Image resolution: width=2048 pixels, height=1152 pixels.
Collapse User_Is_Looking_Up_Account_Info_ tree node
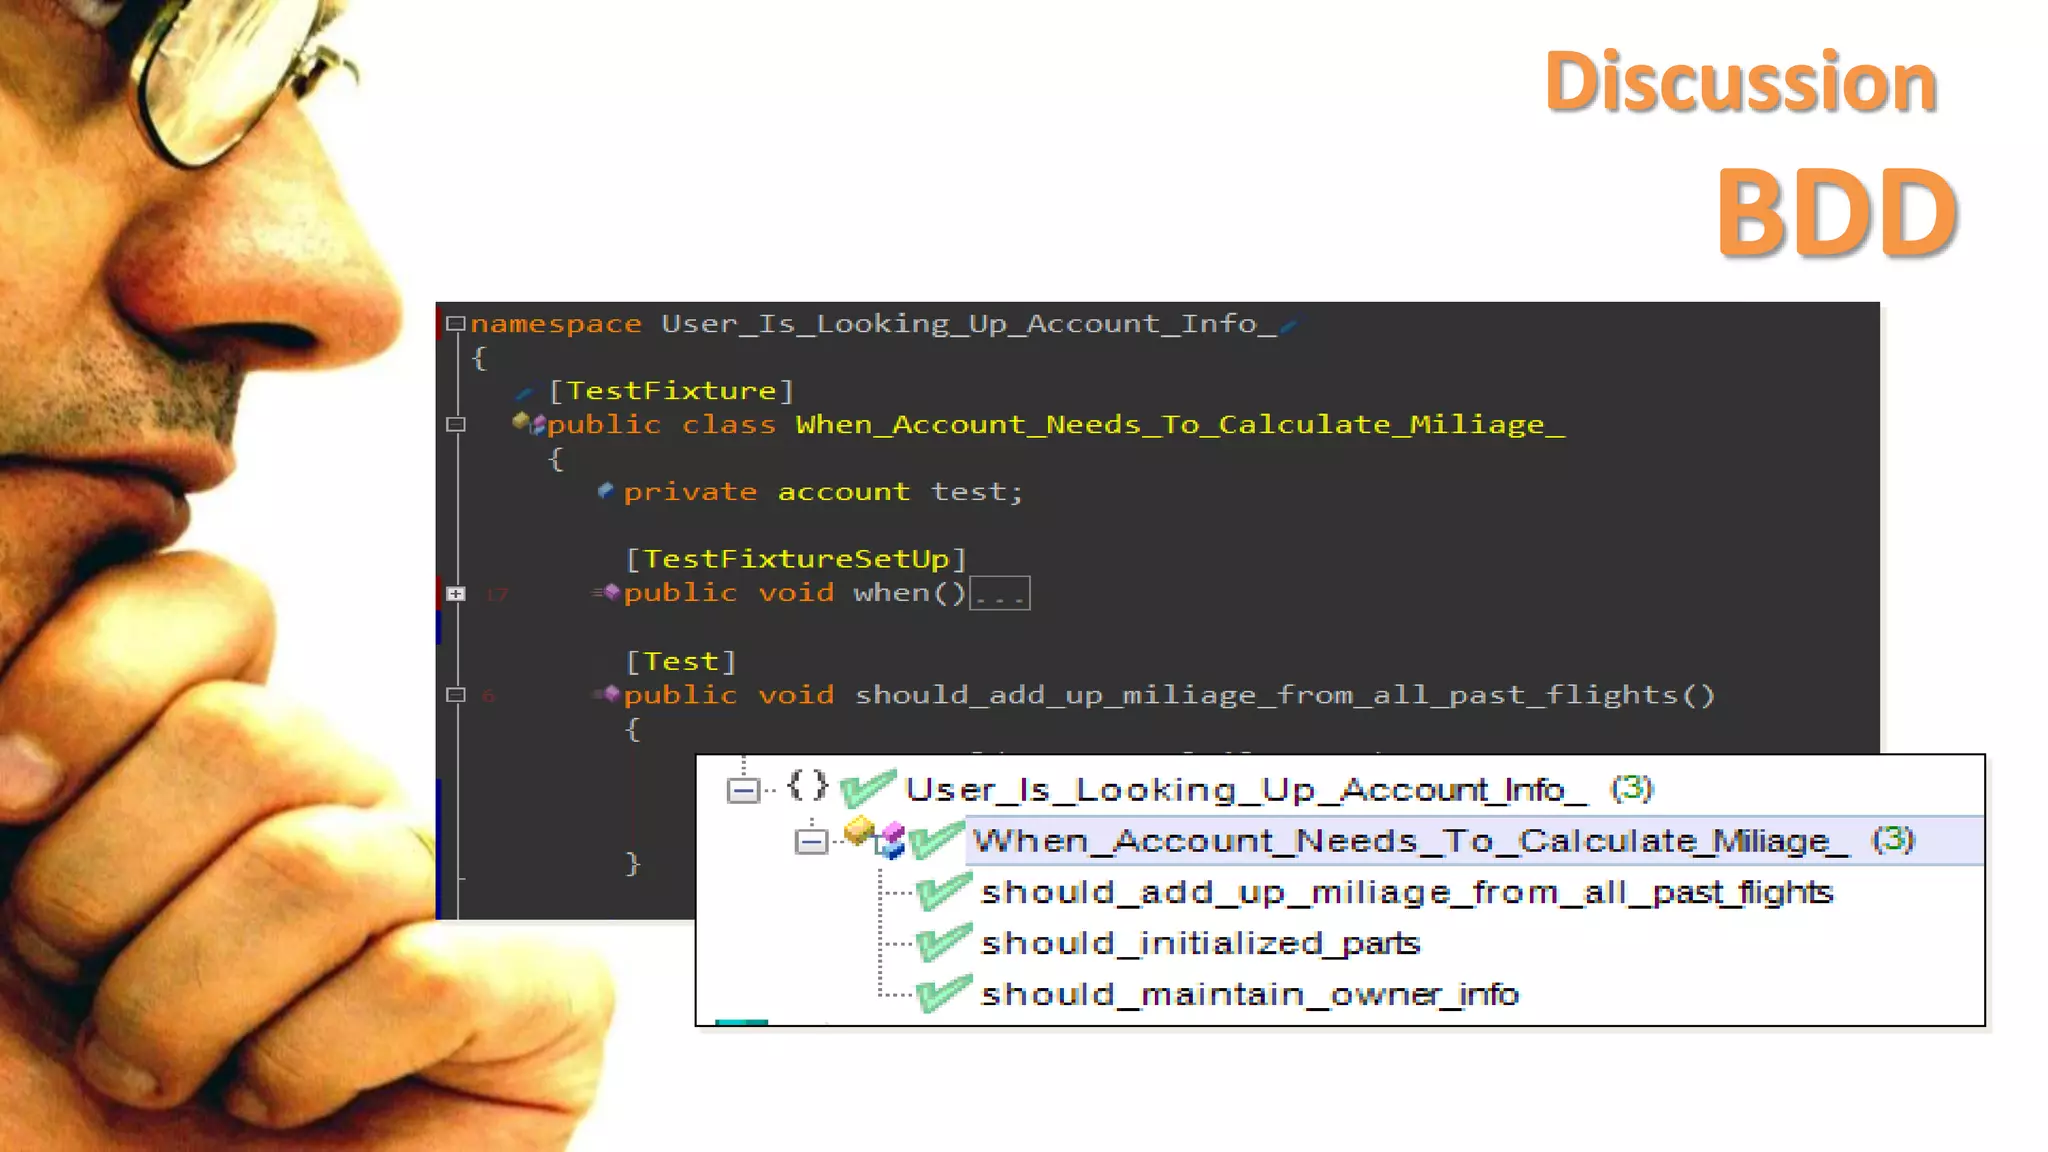[x=743, y=790]
